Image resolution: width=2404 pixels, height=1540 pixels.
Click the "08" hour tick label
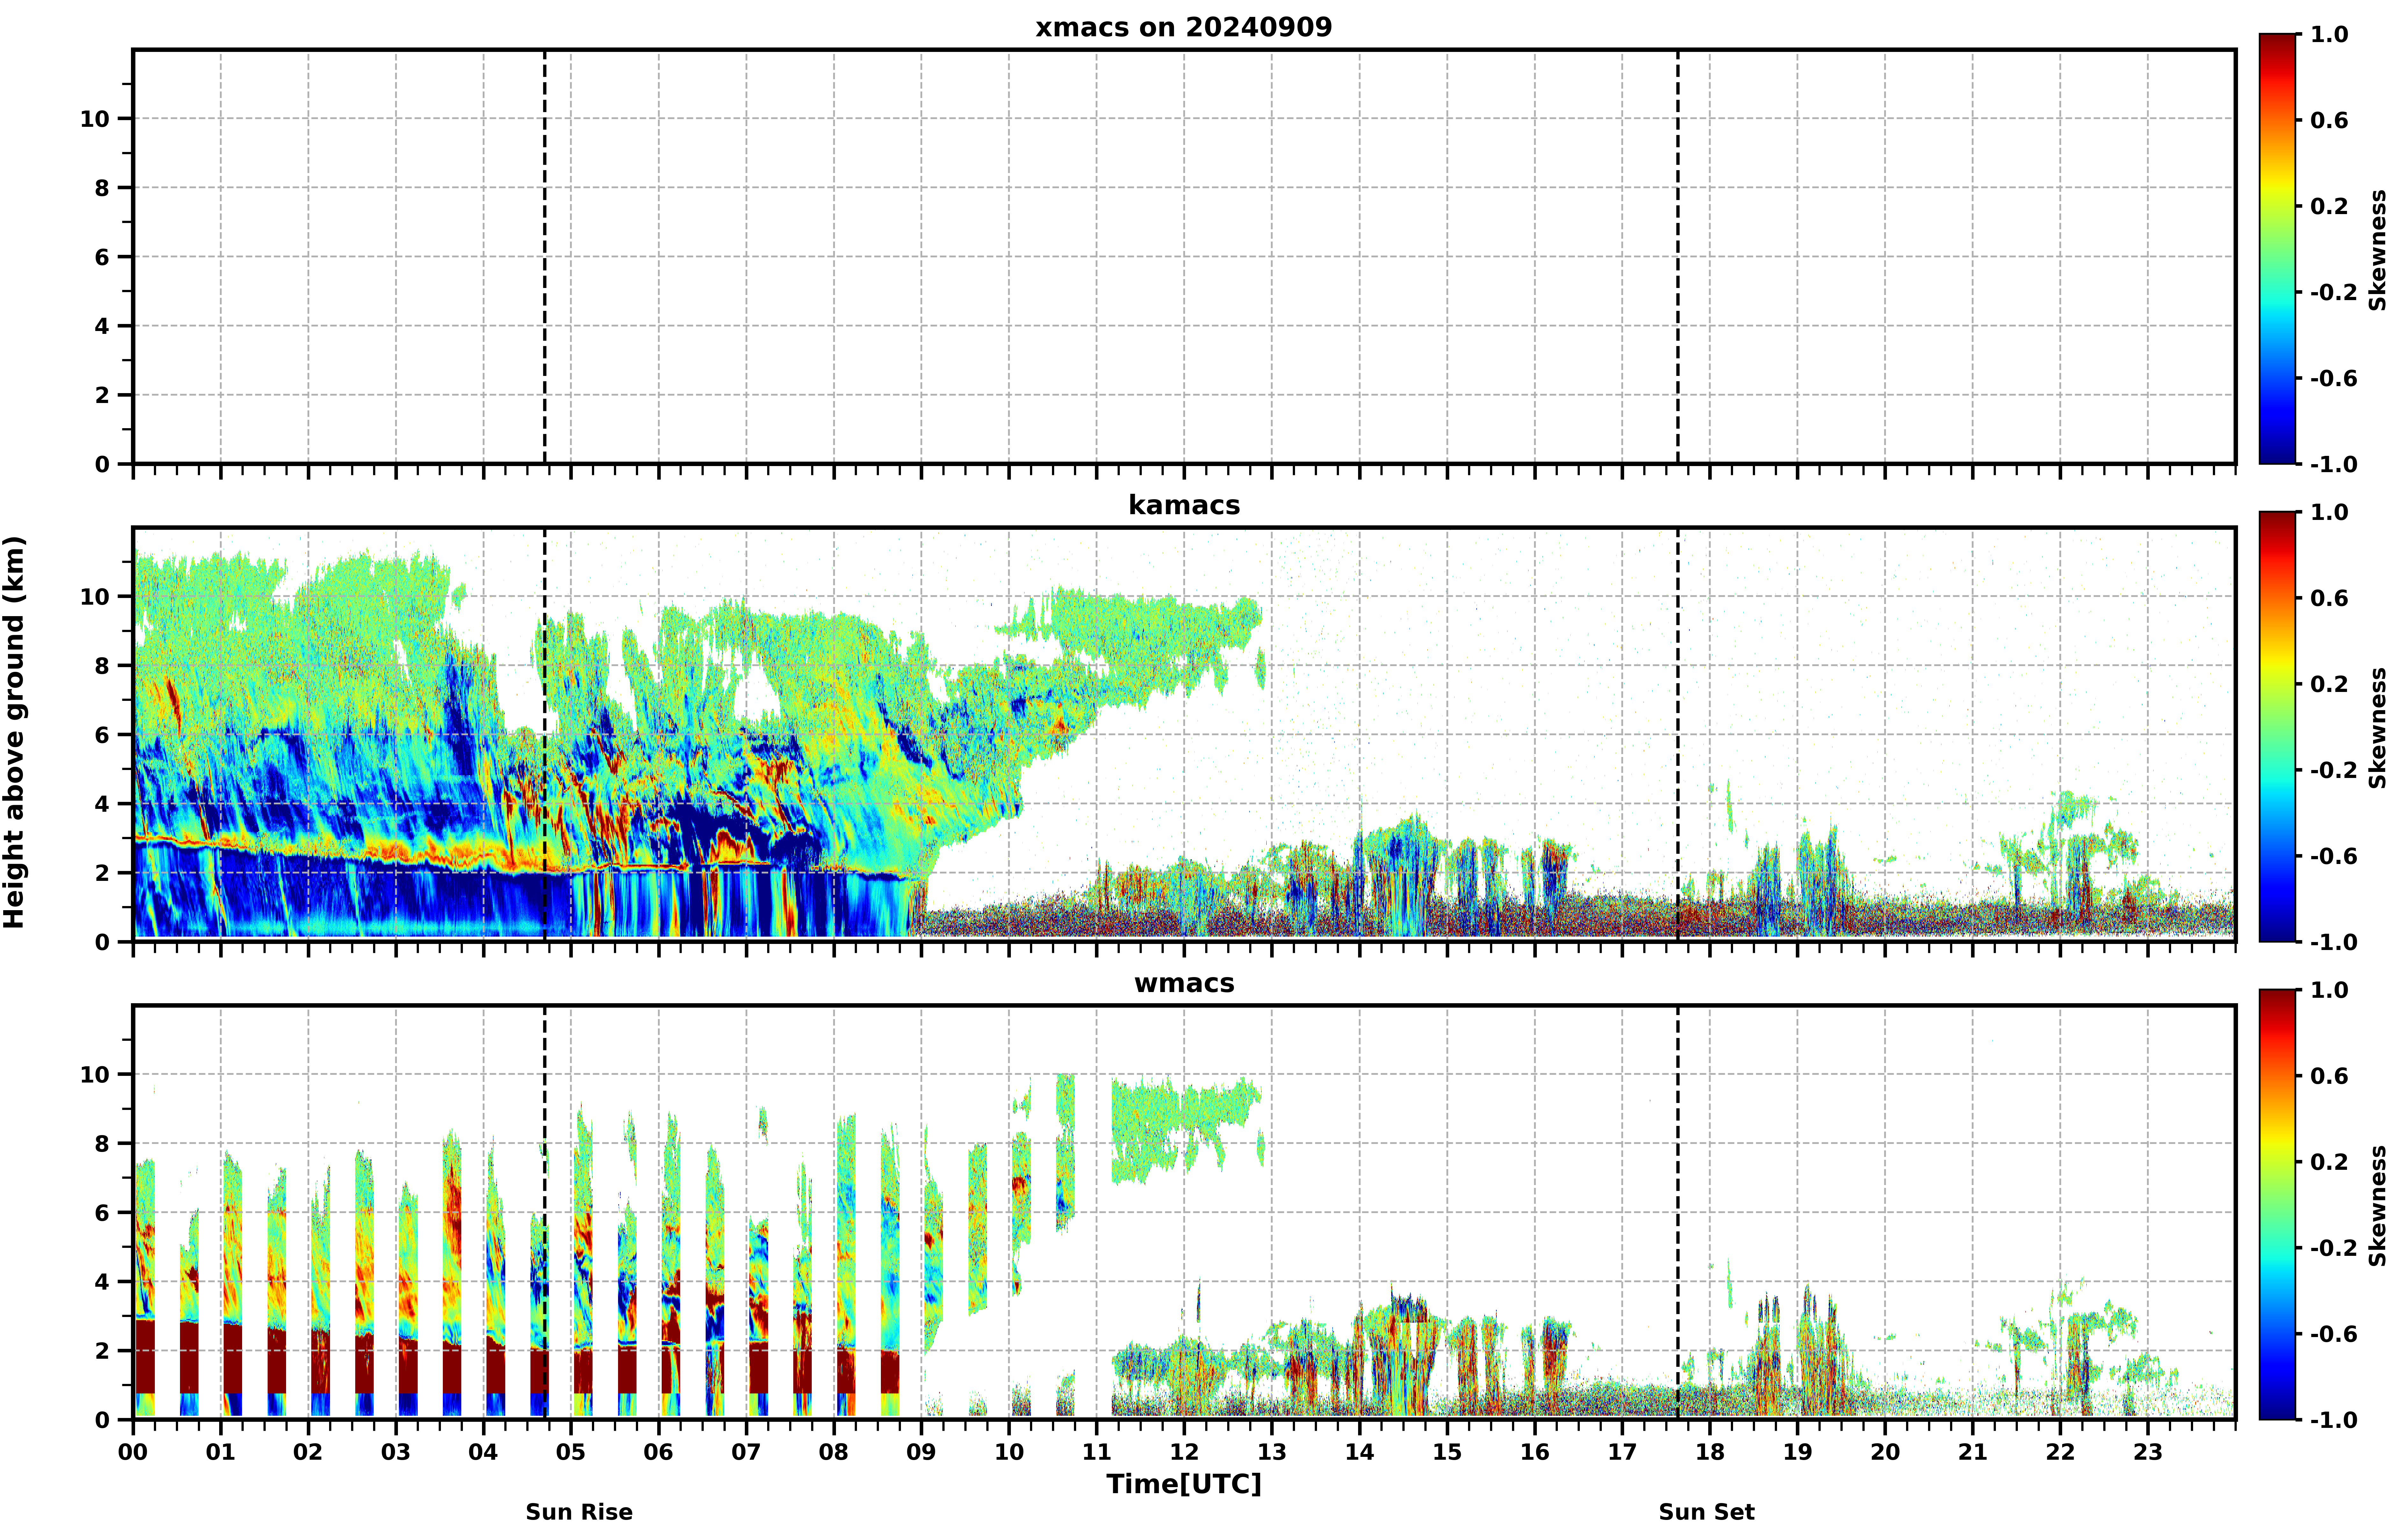click(x=834, y=1452)
